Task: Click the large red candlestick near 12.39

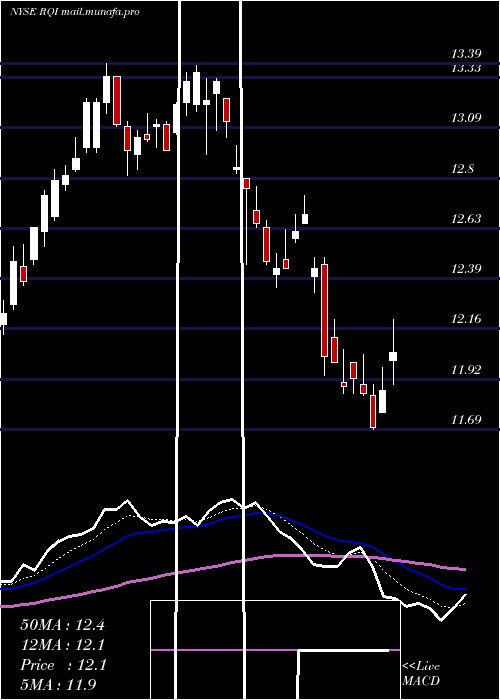Action: click(x=325, y=310)
